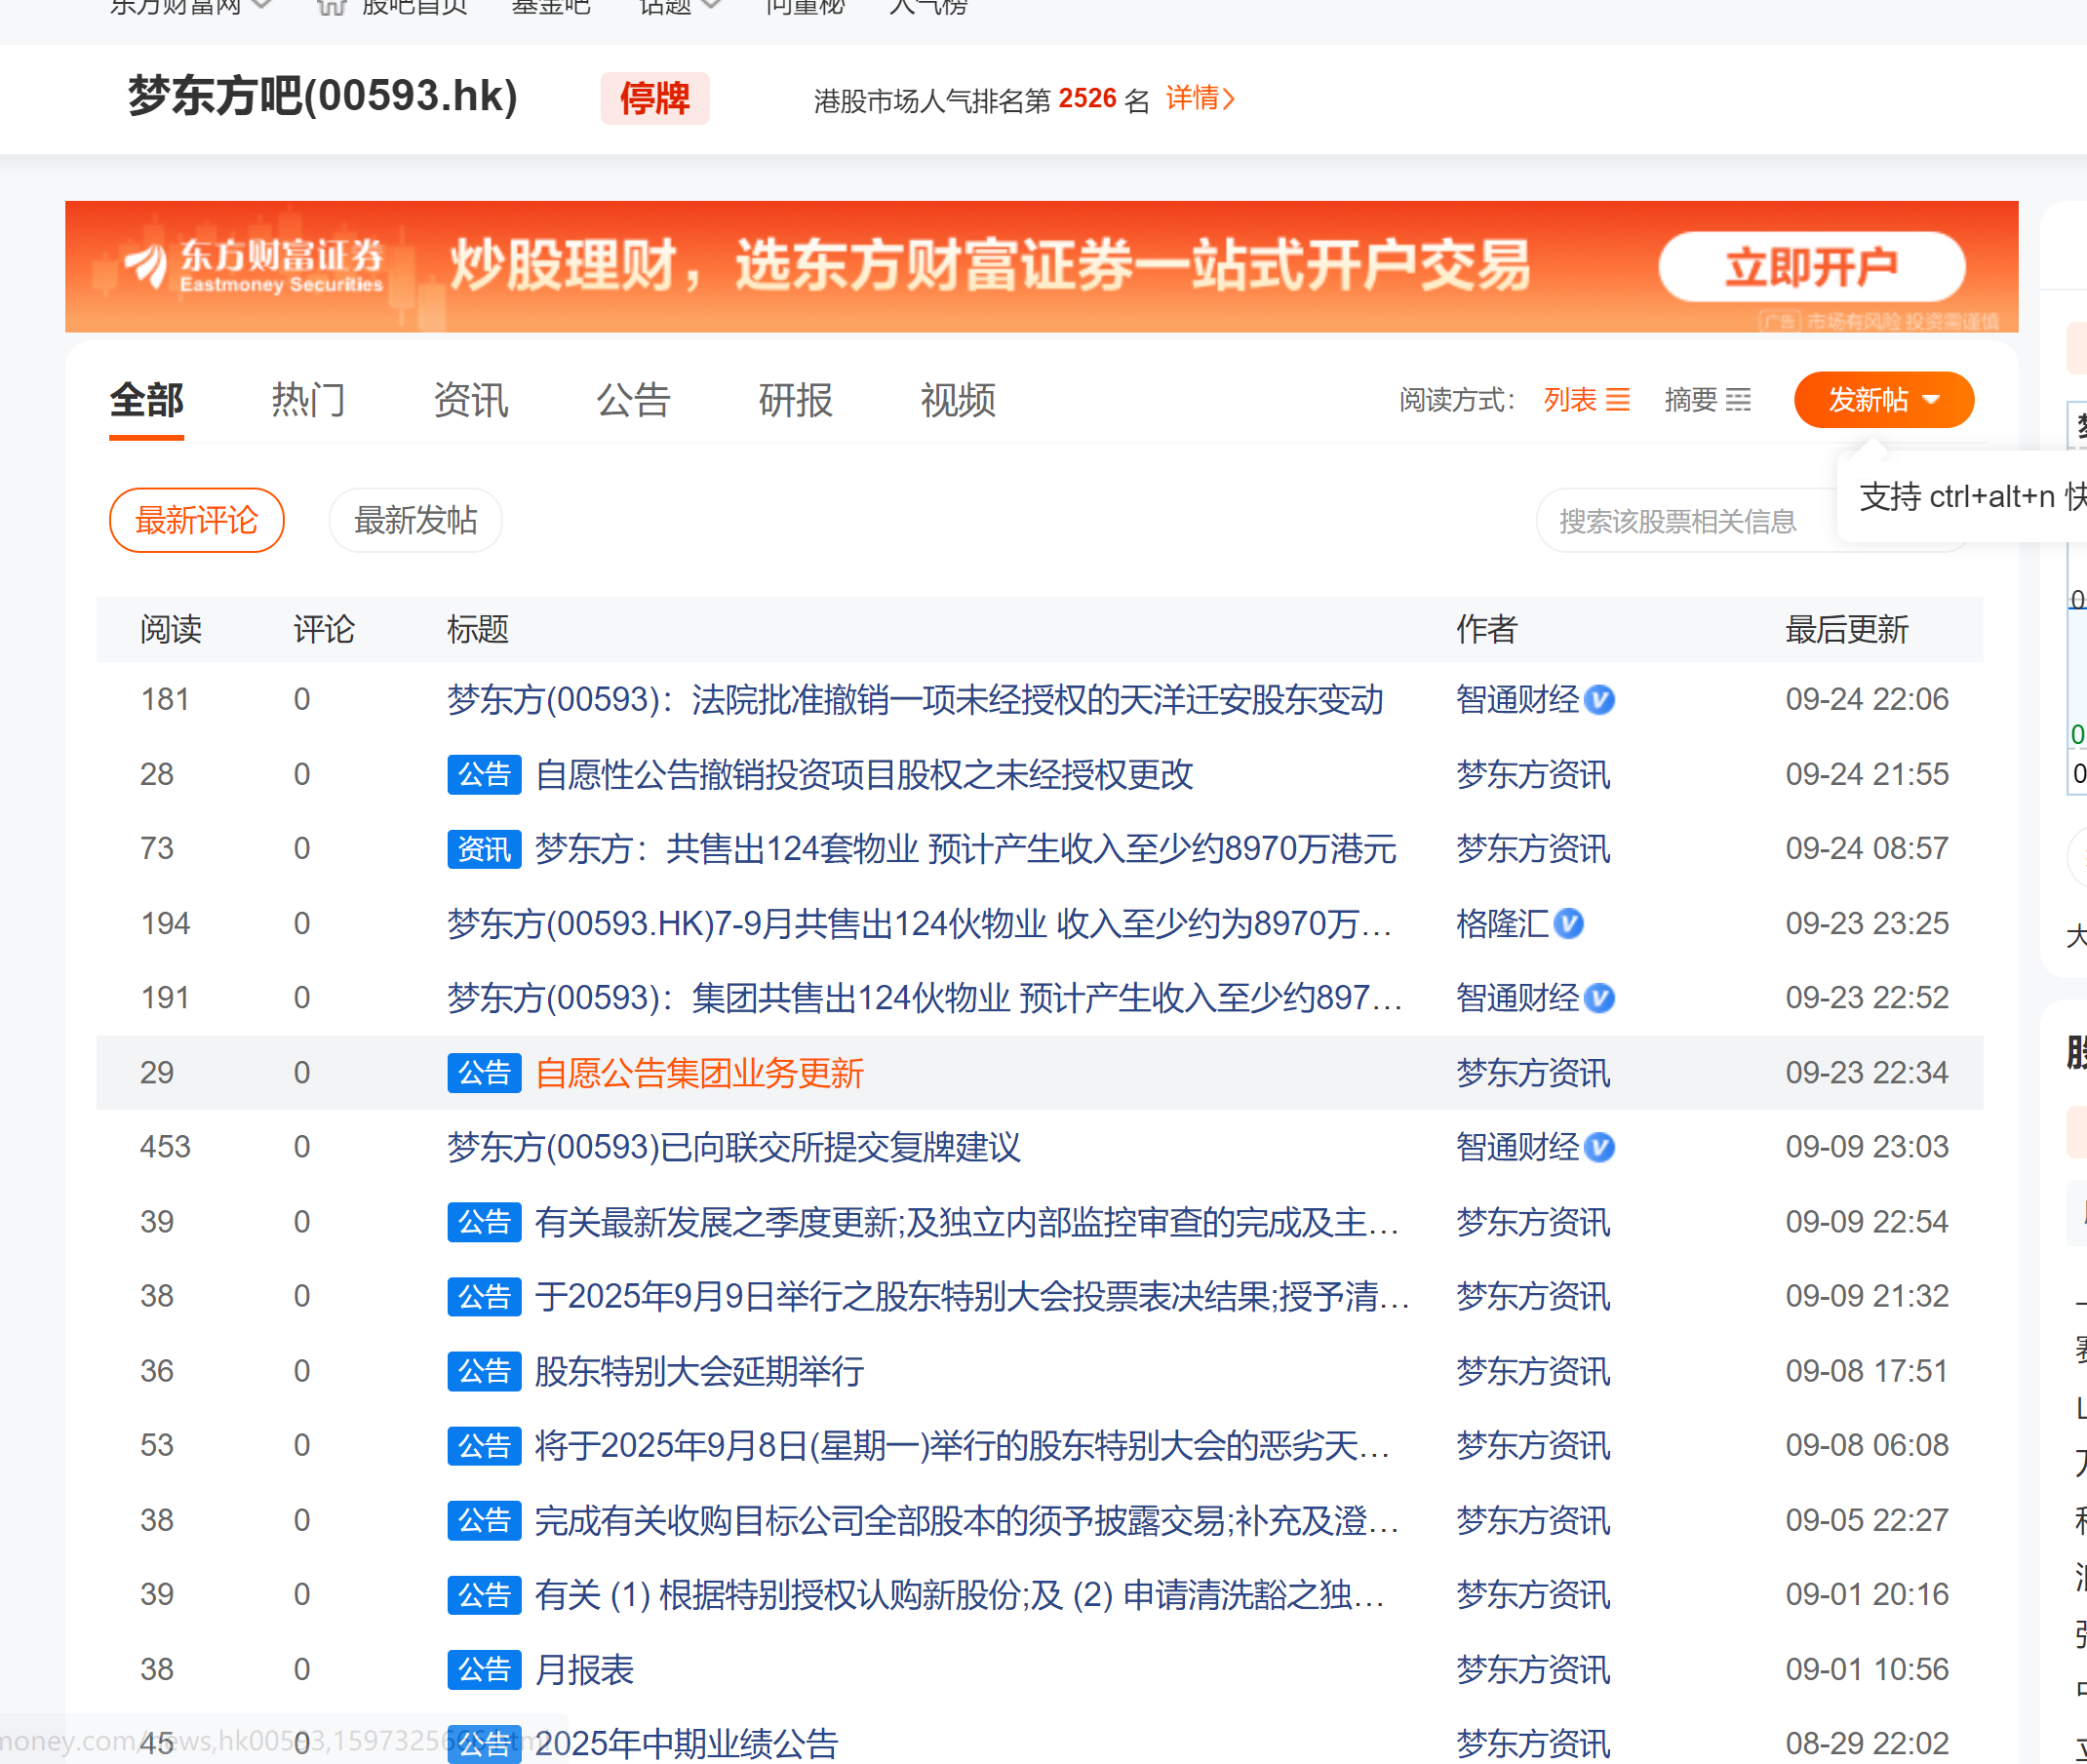
Task: Open author 智通财经 on first row
Action: (1517, 699)
